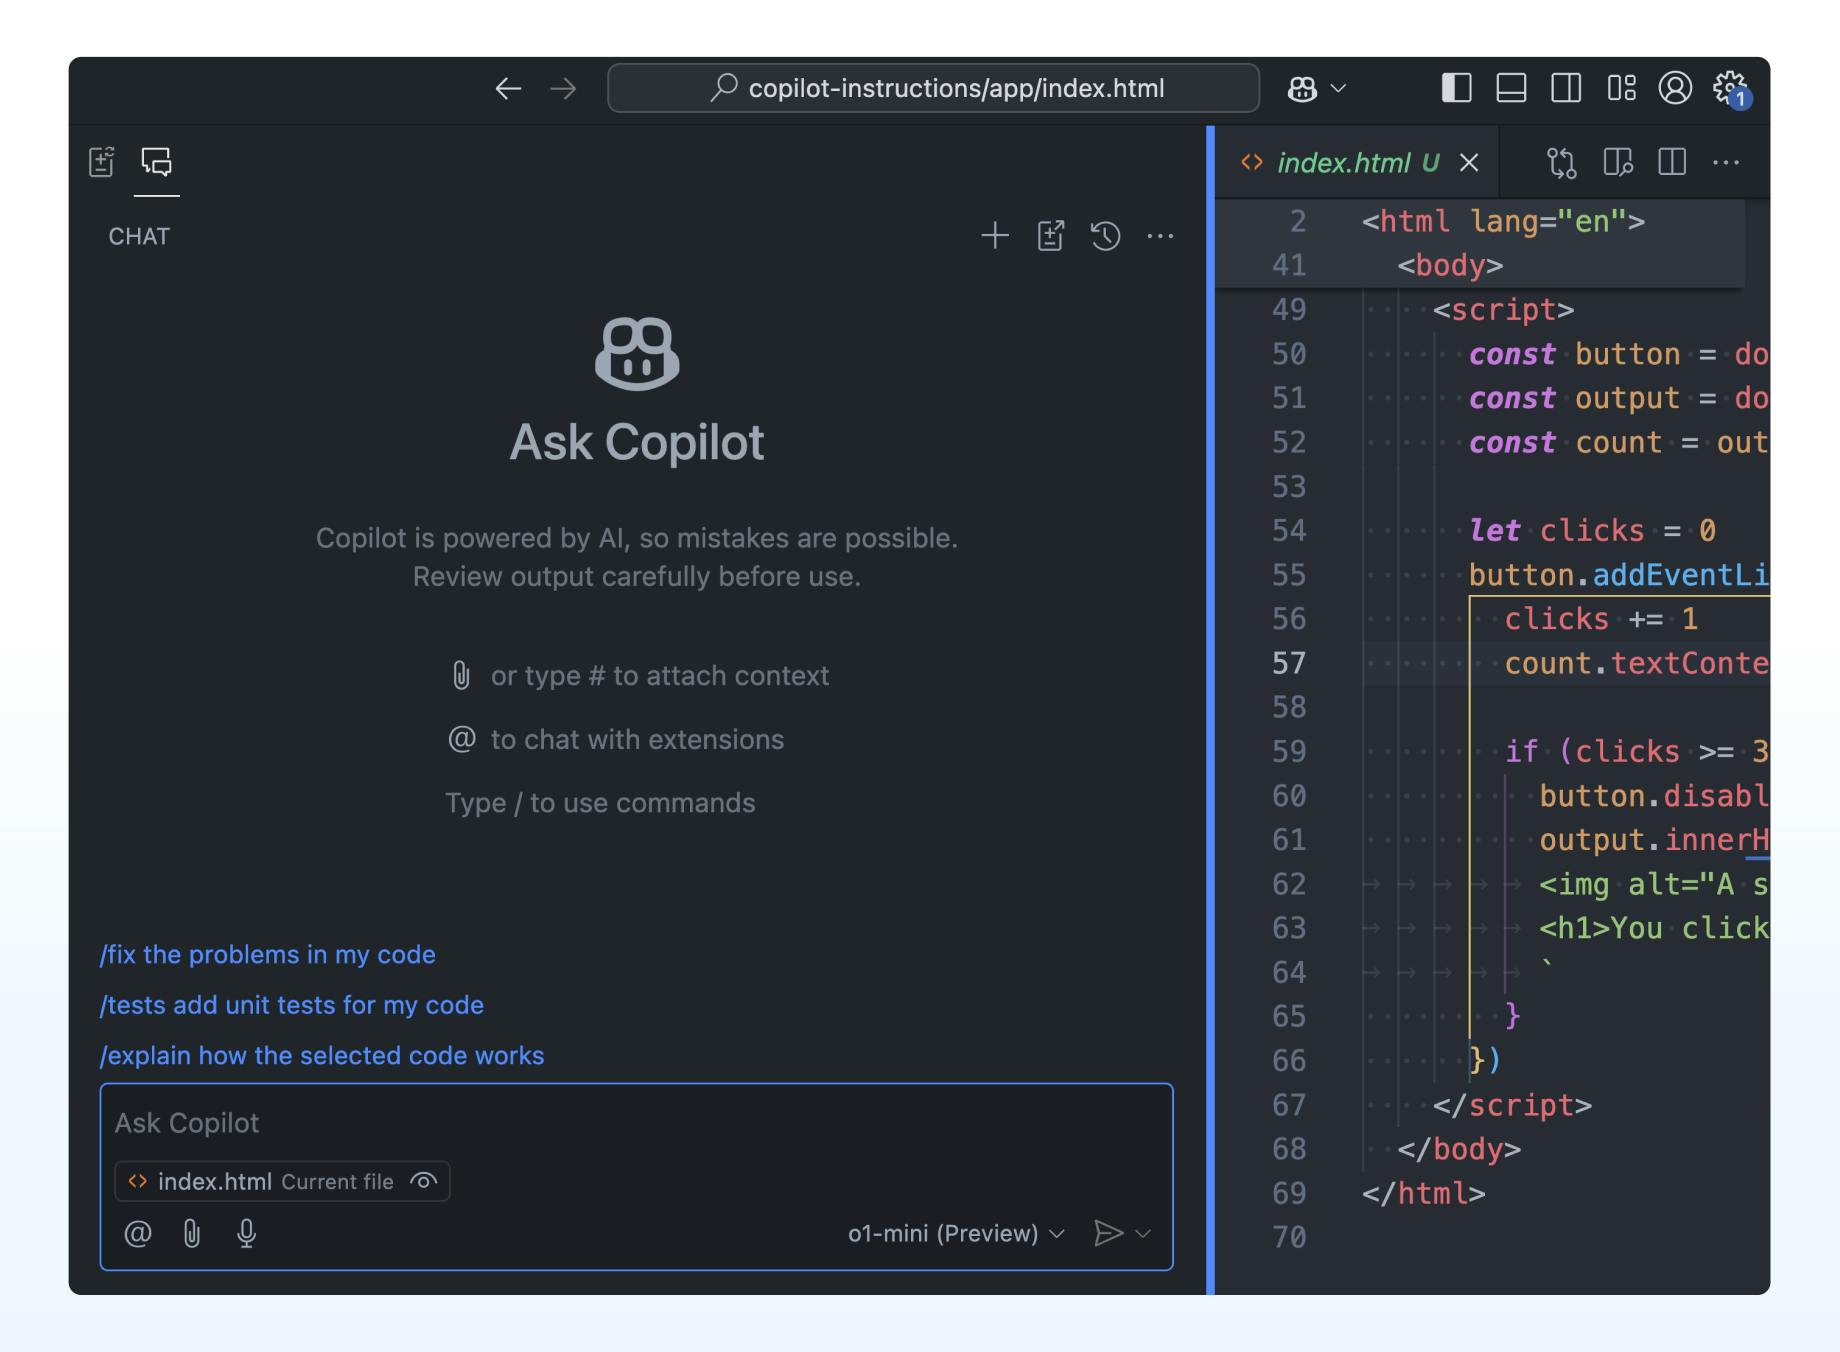The width and height of the screenshot is (1840, 1352).
Task: Toggle the primary side bar layout icon
Action: [x=1456, y=88]
